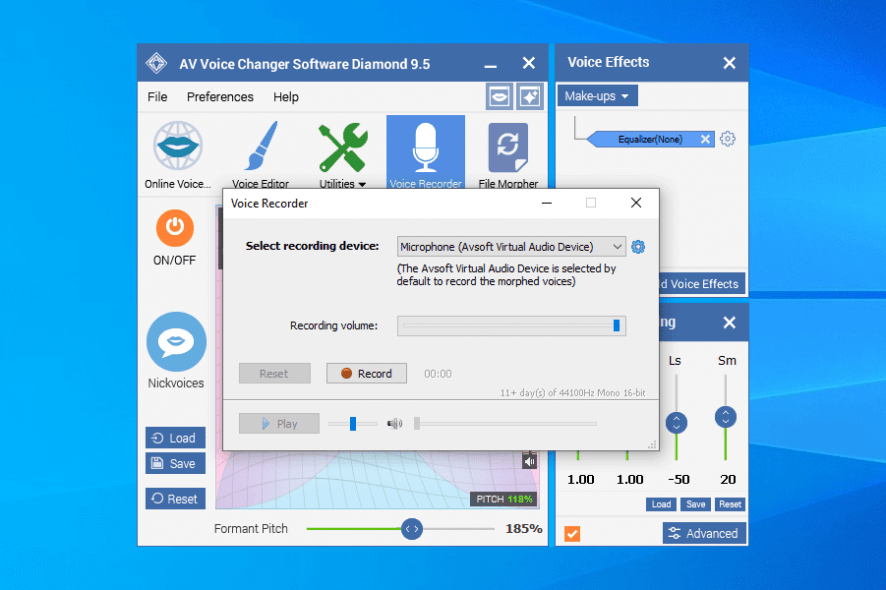Image resolution: width=886 pixels, height=590 pixels.
Task: Click the Reset button in Voice Recorder
Action: (274, 374)
